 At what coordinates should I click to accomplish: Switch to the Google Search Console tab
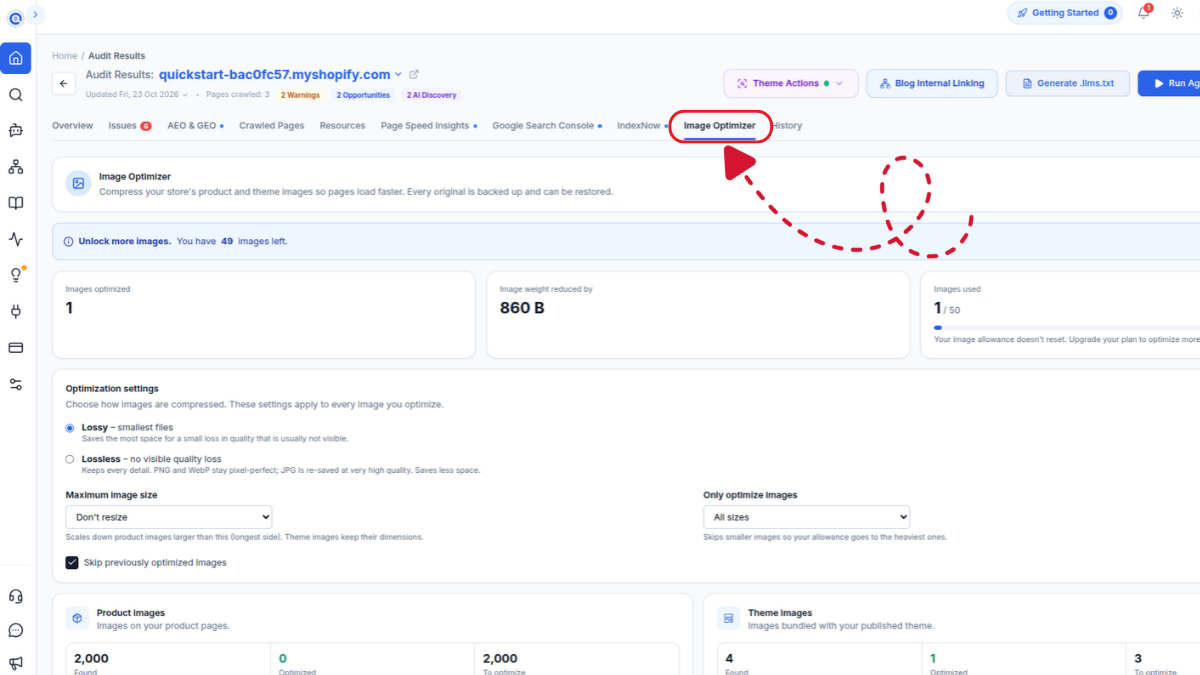(x=547, y=126)
